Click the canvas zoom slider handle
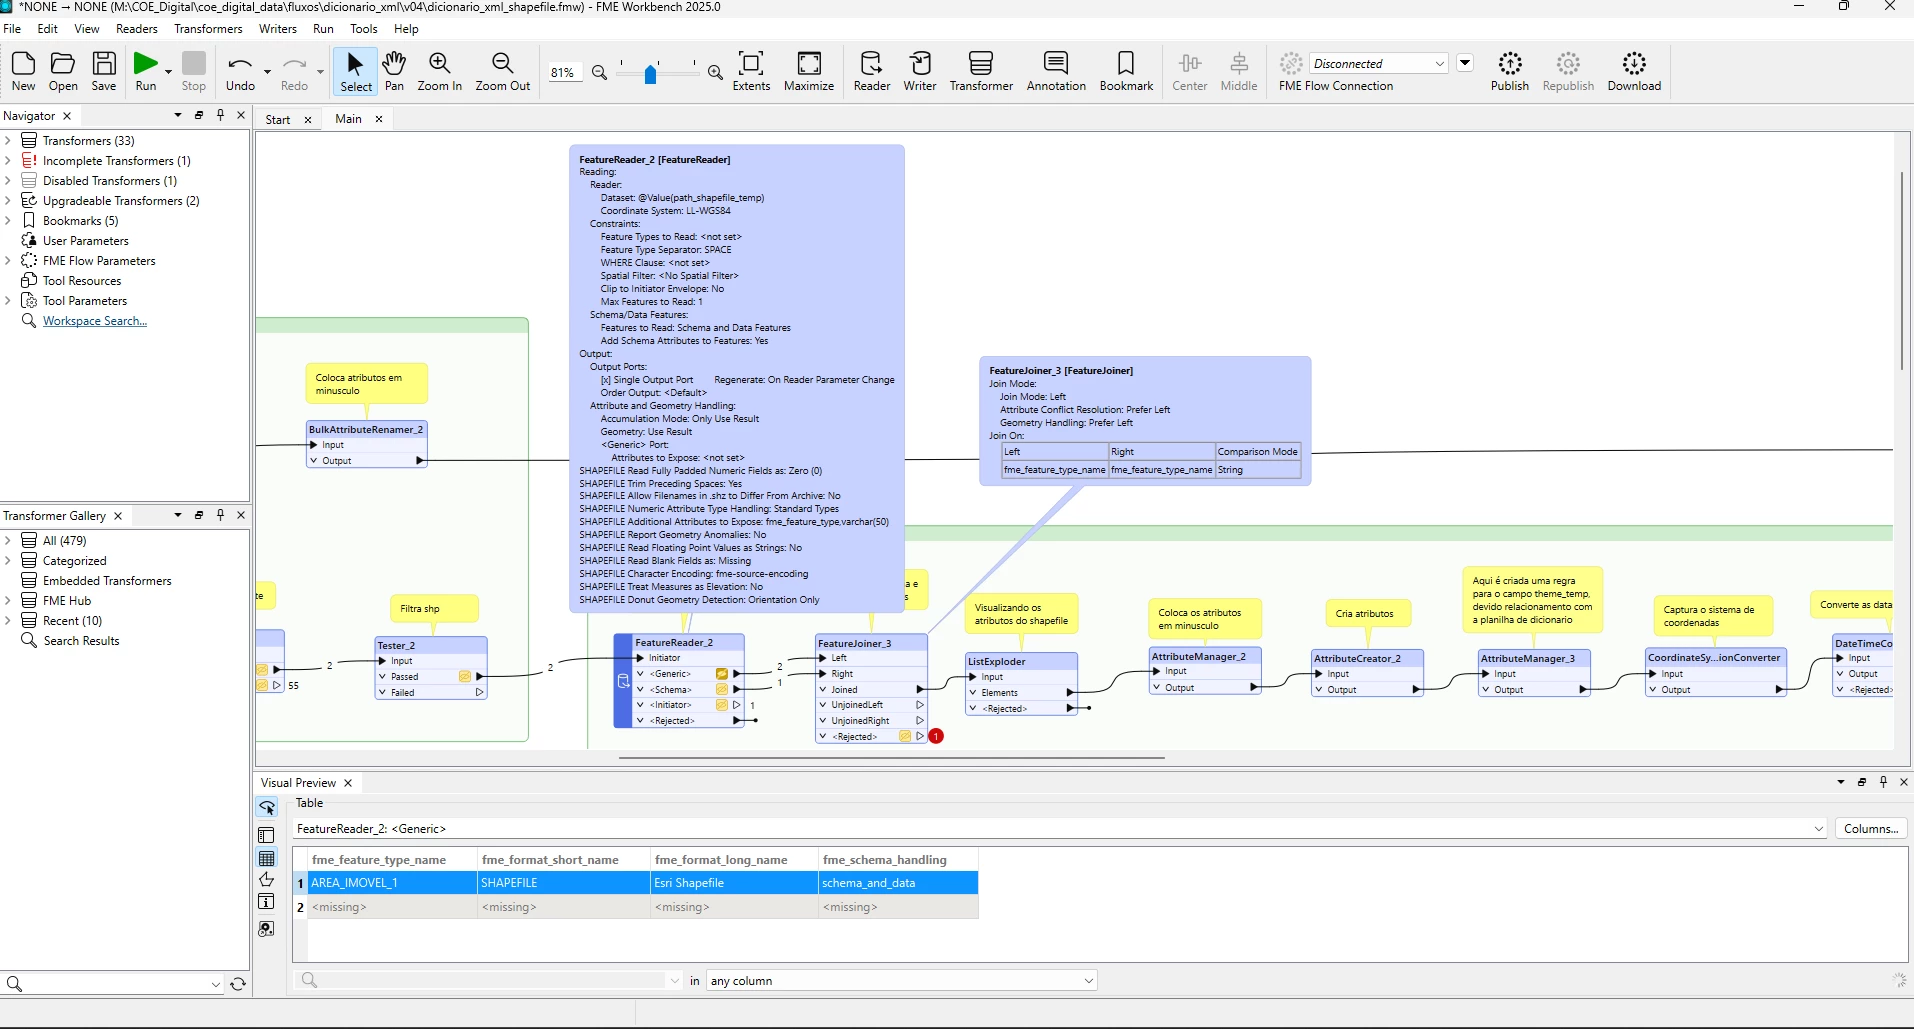Viewport: 1914px width, 1029px height. (x=650, y=74)
